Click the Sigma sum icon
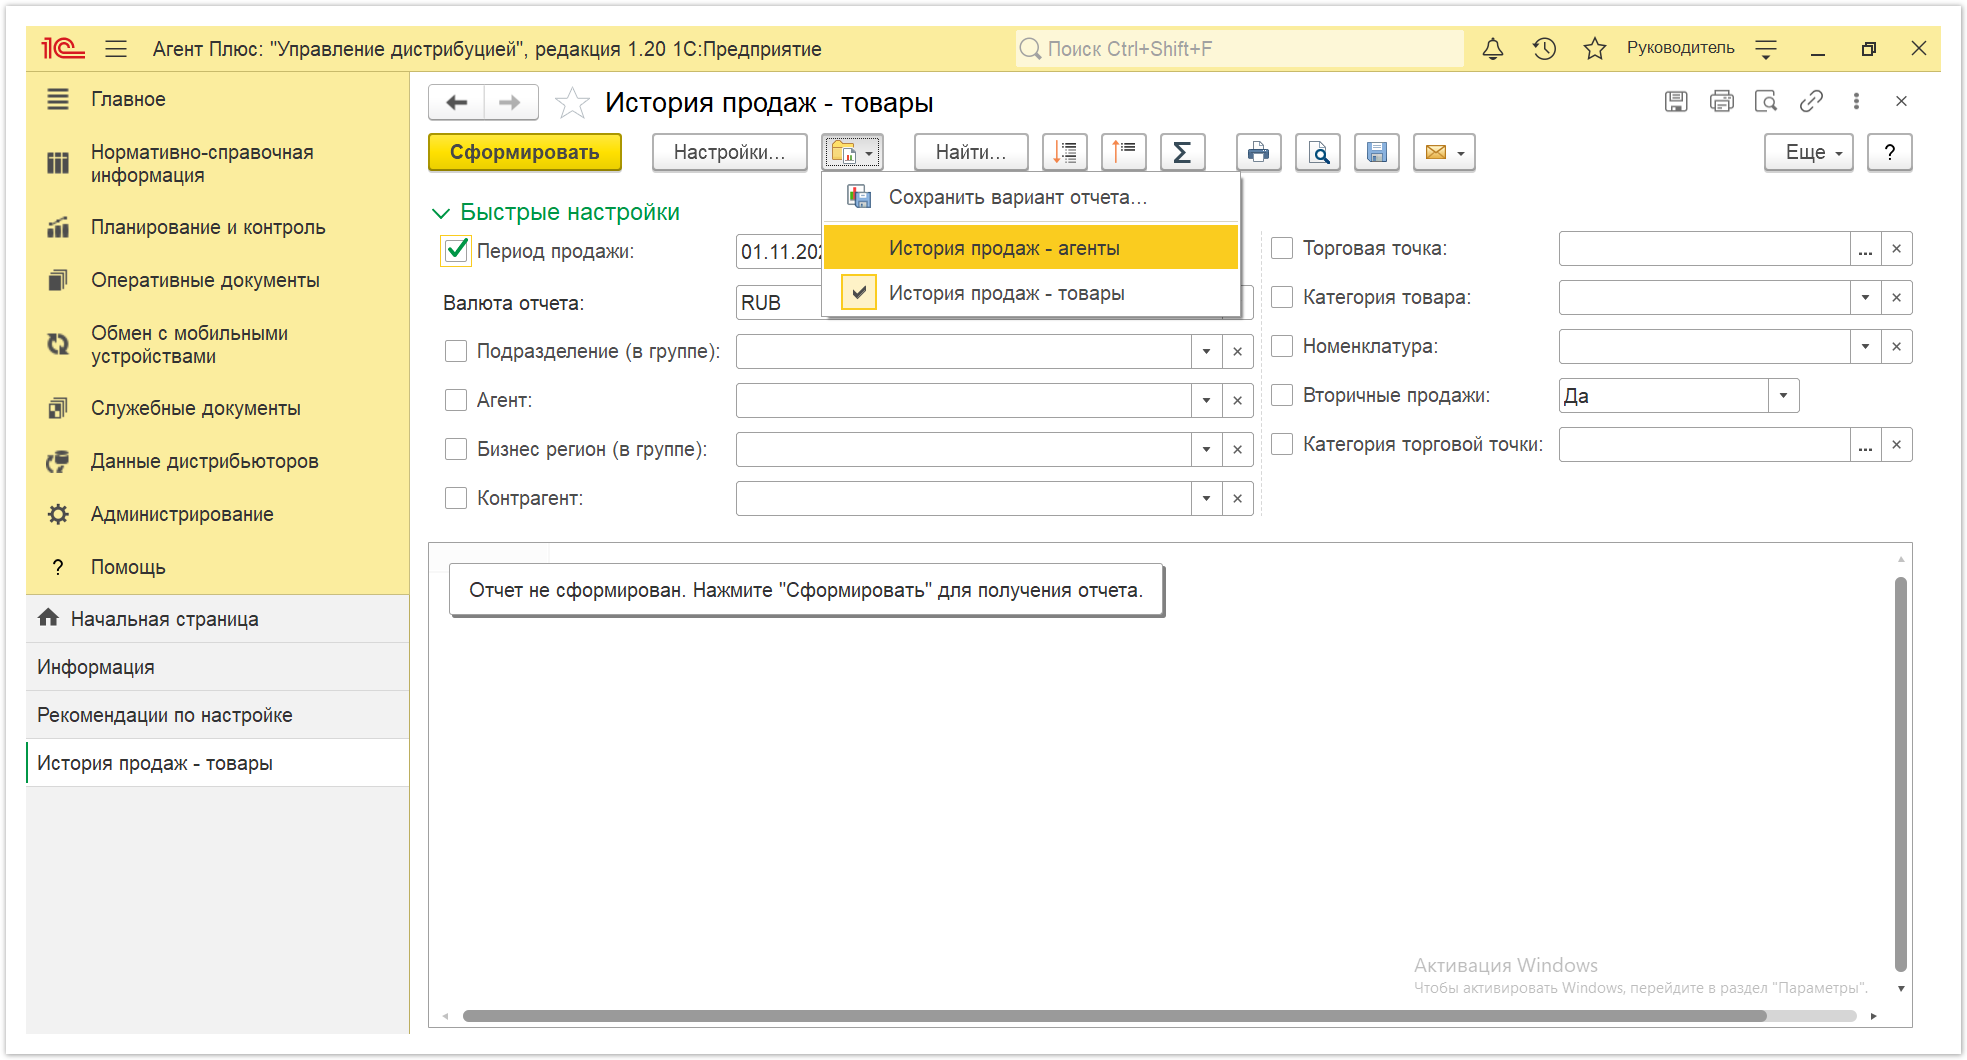Viewport: 1967px width, 1060px height. pos(1182,152)
